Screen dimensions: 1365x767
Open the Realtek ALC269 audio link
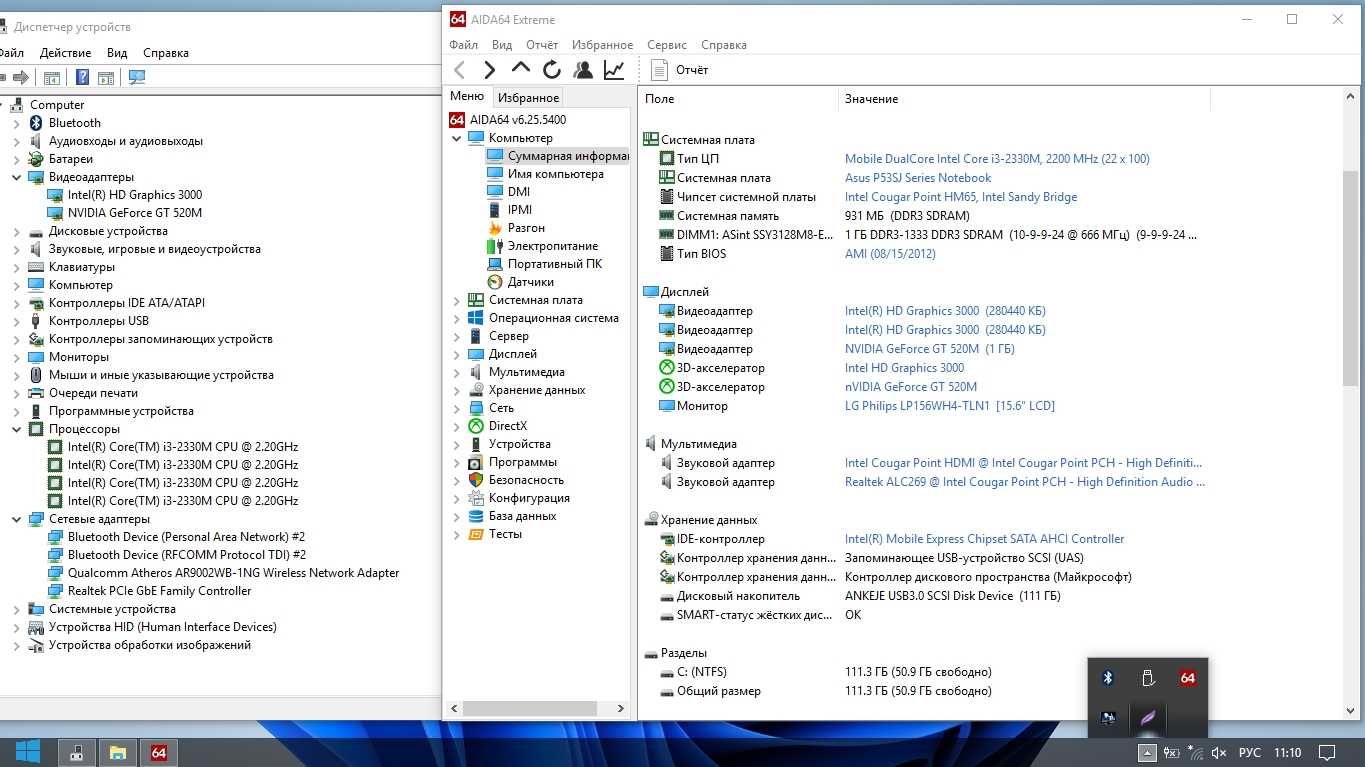[x=1025, y=482]
